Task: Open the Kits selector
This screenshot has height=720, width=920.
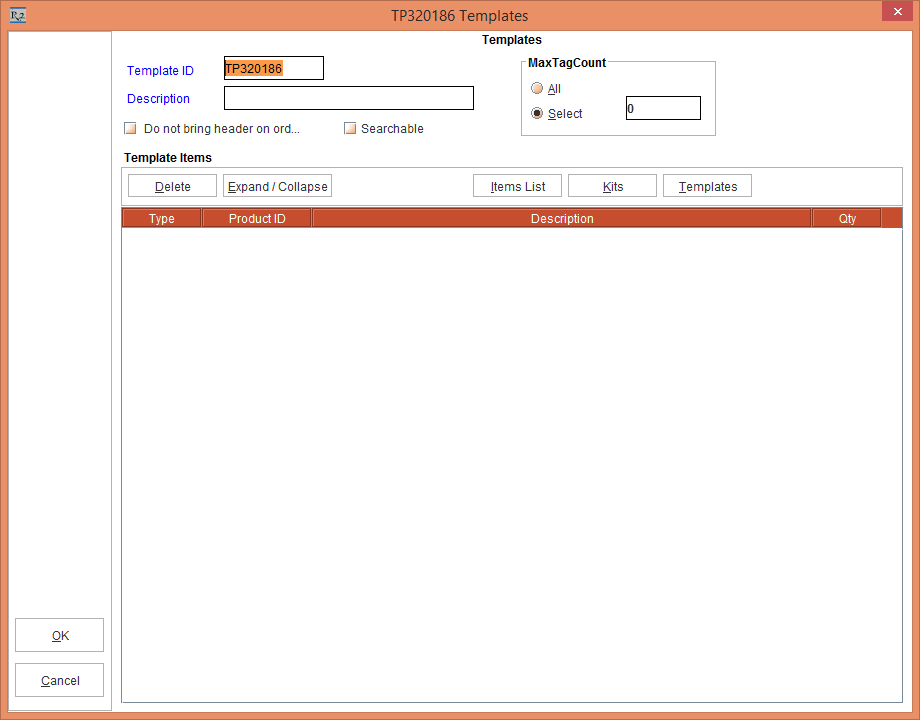Action: click(x=611, y=186)
